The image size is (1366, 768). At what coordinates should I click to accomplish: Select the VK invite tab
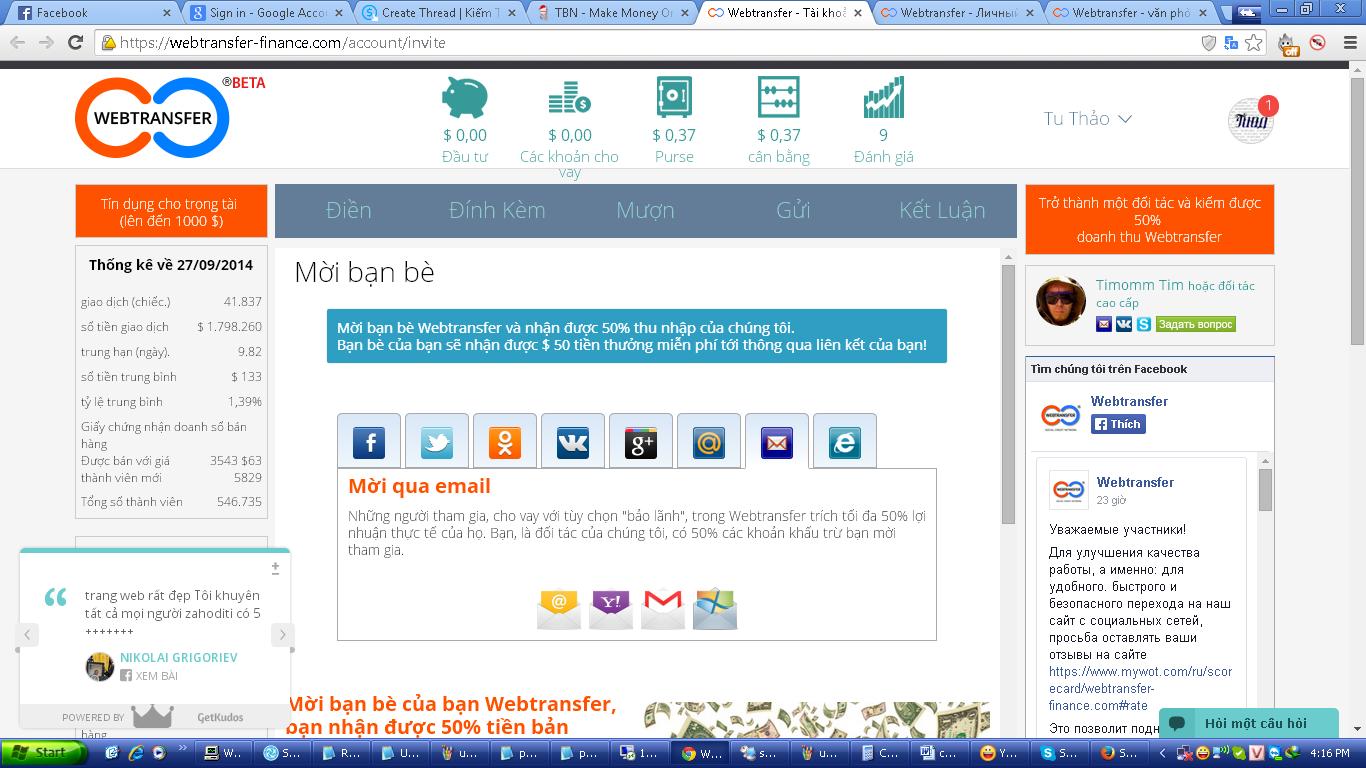pyautogui.click(x=573, y=441)
